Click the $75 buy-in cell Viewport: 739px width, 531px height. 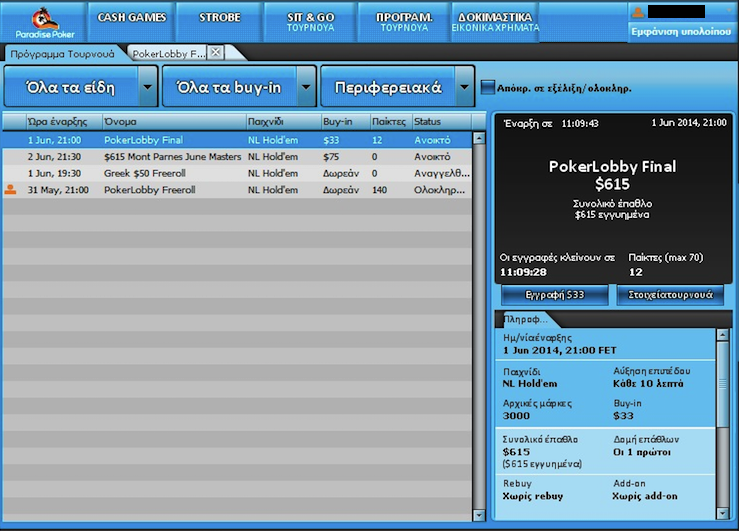(331, 156)
